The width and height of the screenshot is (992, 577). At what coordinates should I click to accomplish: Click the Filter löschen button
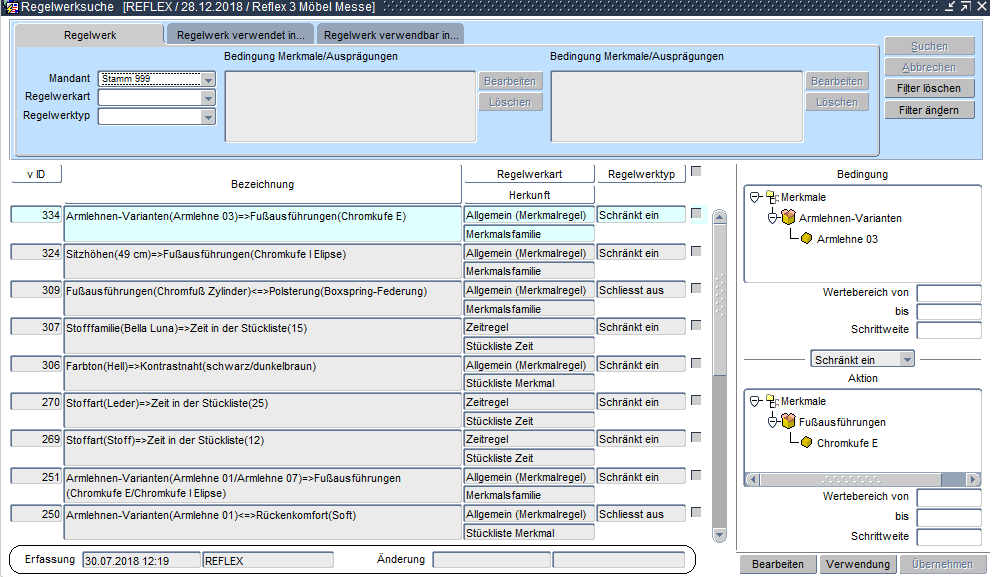click(929, 89)
